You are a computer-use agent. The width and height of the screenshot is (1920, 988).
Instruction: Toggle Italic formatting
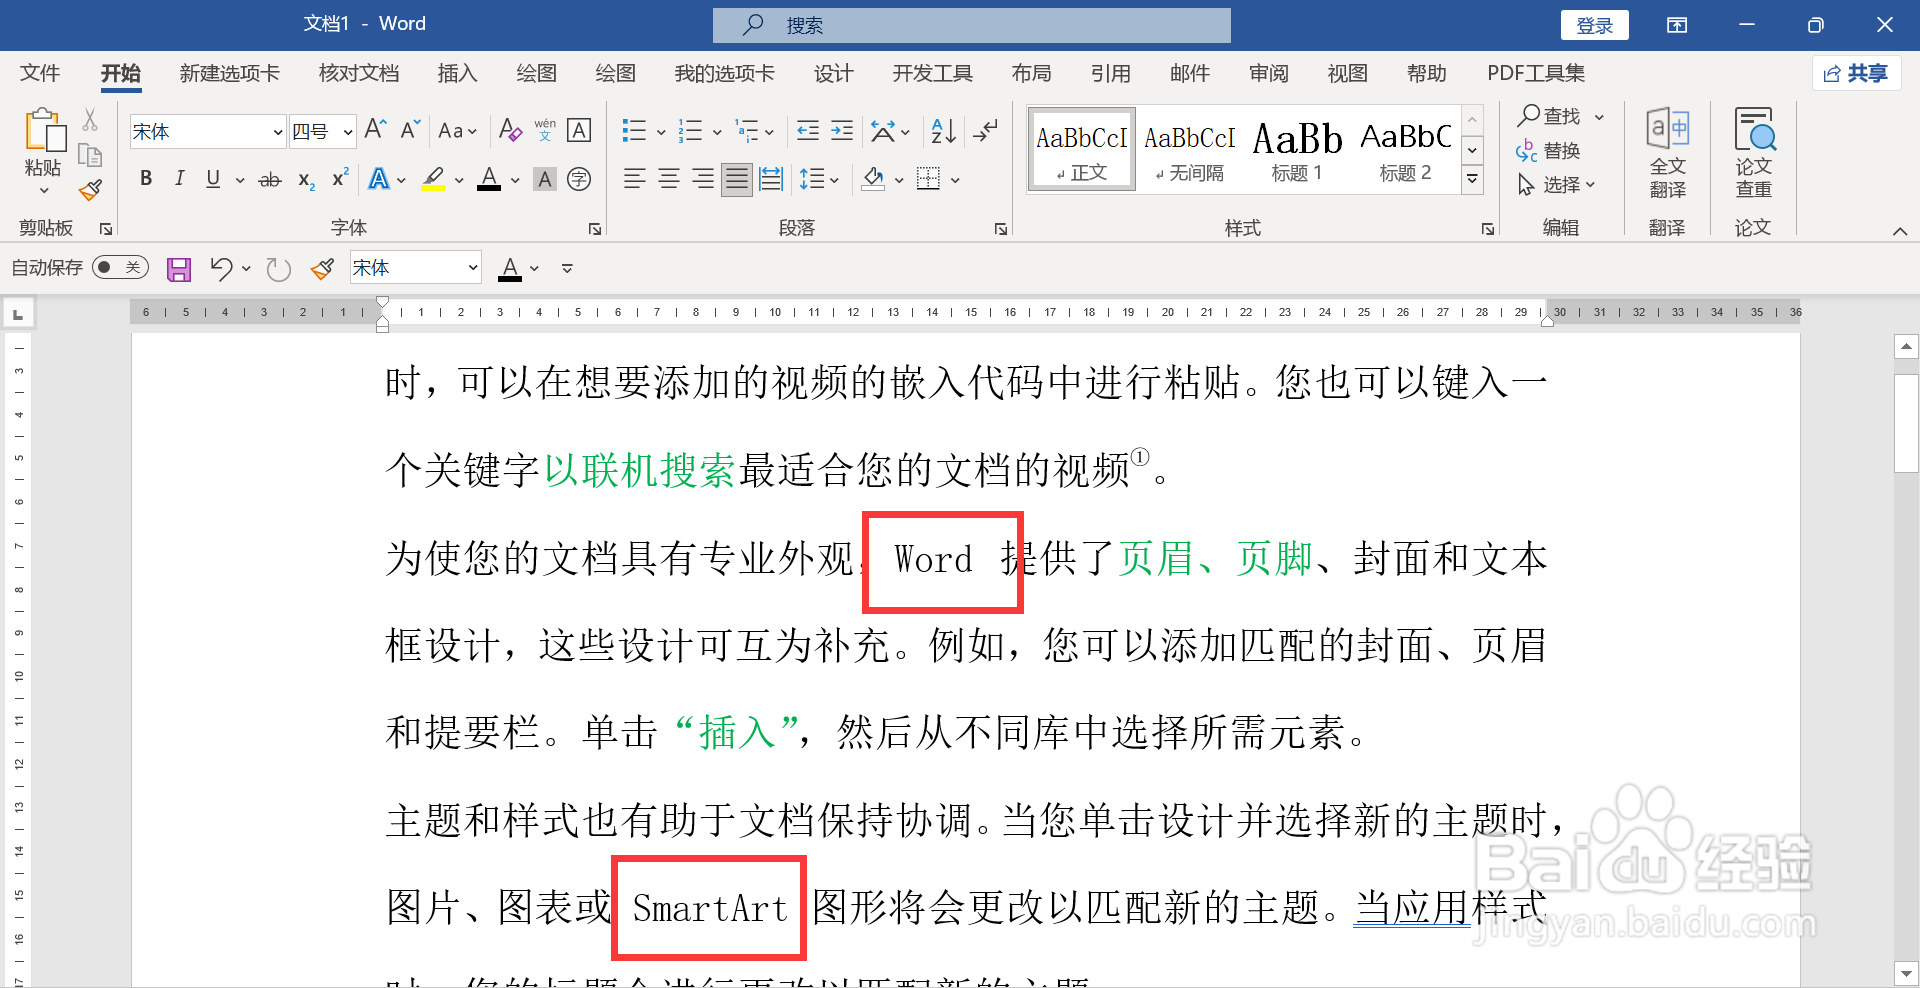179,179
